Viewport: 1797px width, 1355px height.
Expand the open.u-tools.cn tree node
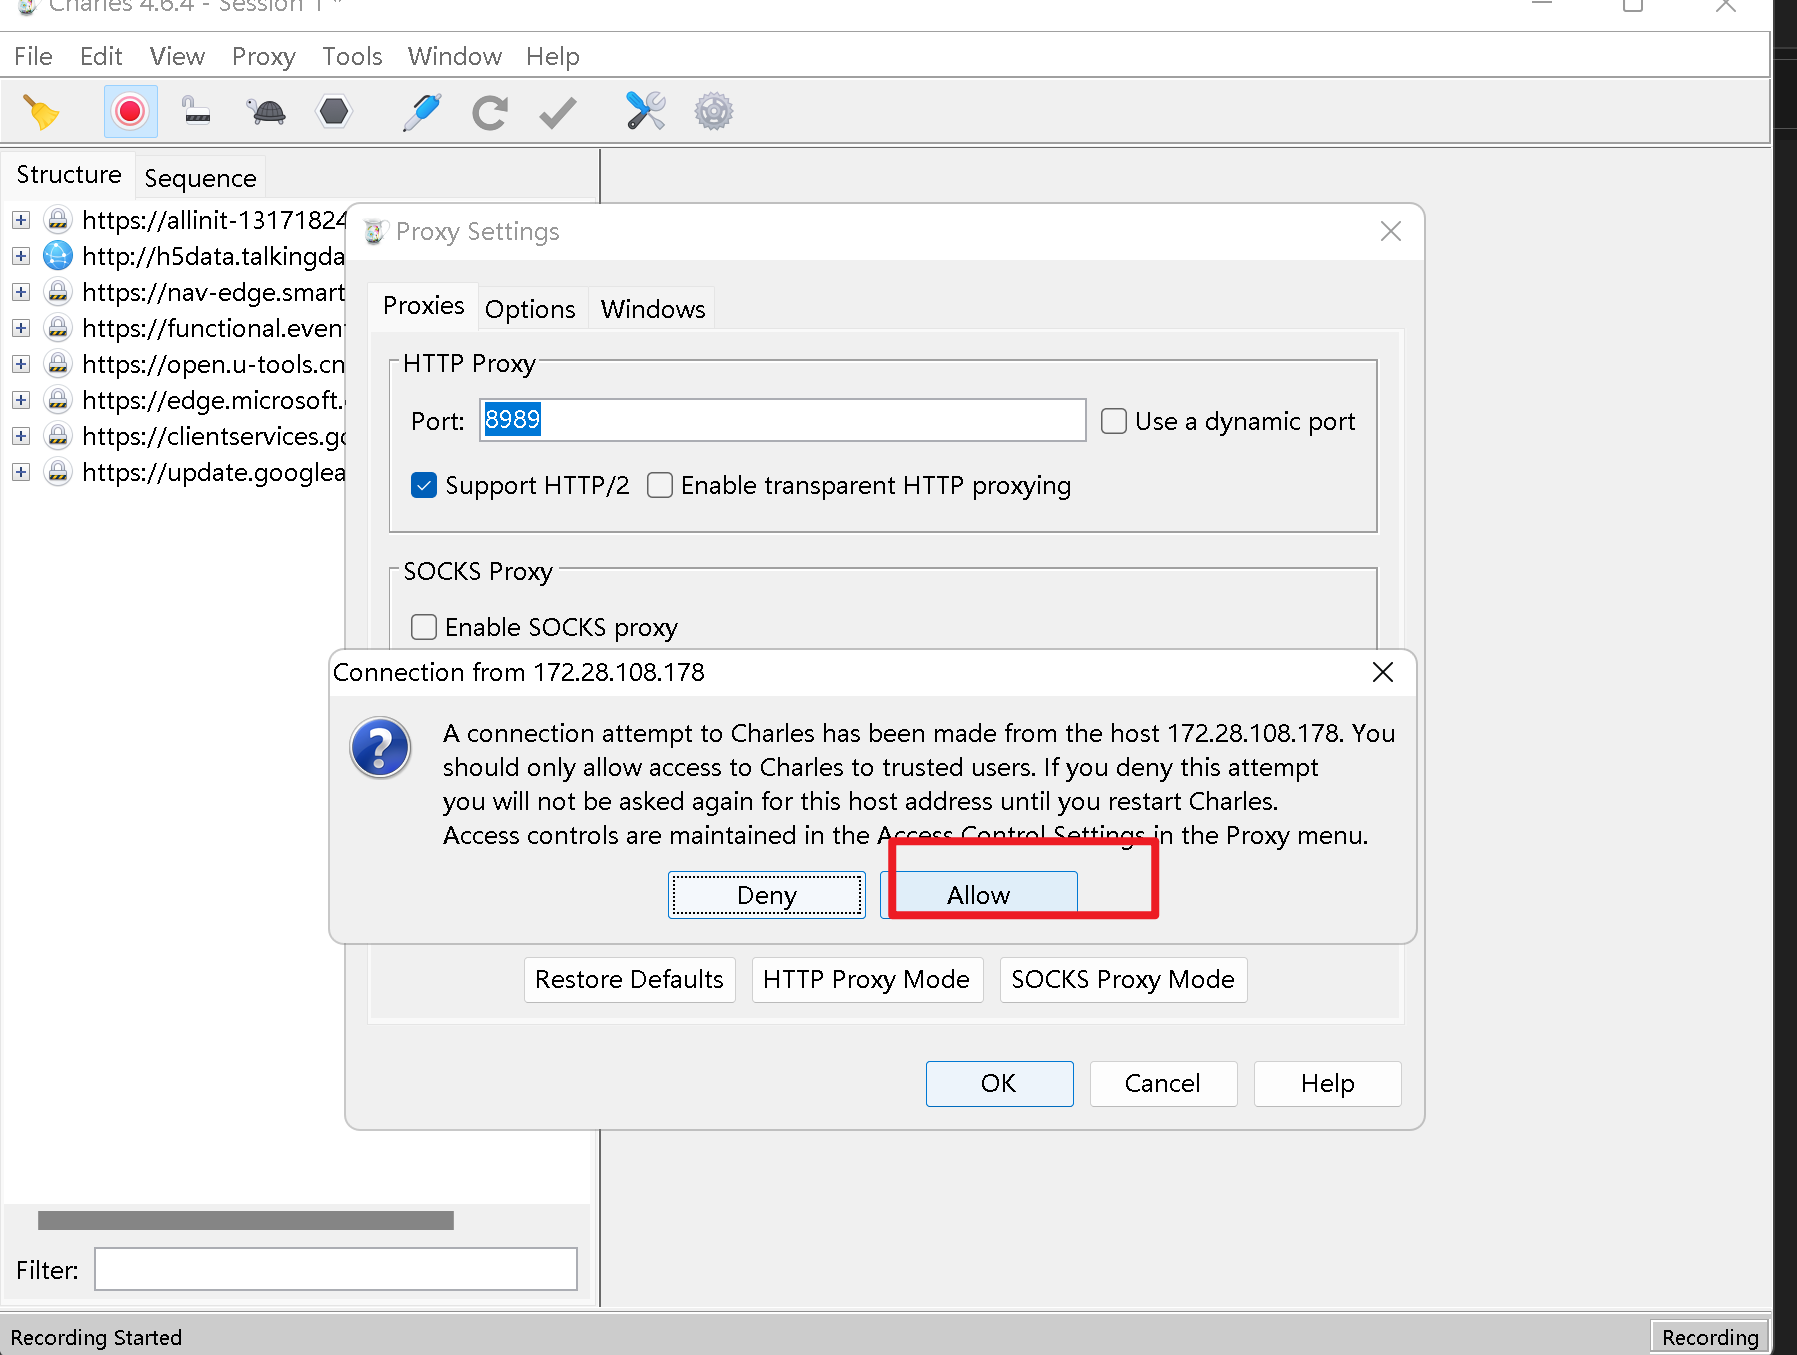tap(21, 364)
